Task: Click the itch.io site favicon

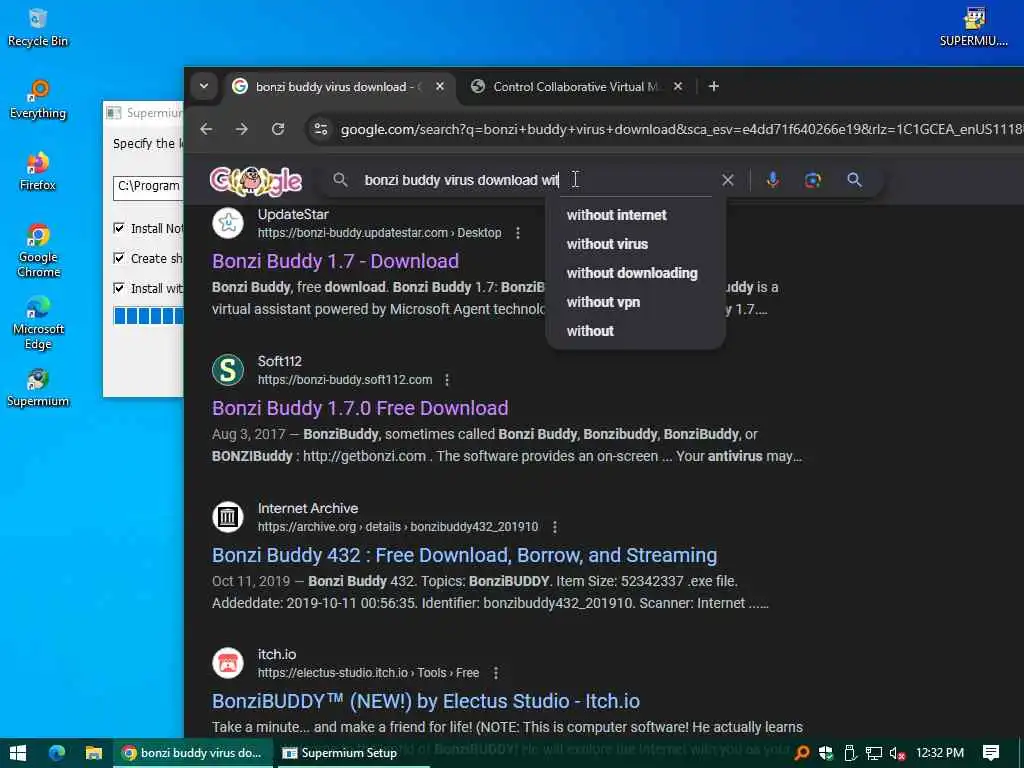Action: [228, 663]
